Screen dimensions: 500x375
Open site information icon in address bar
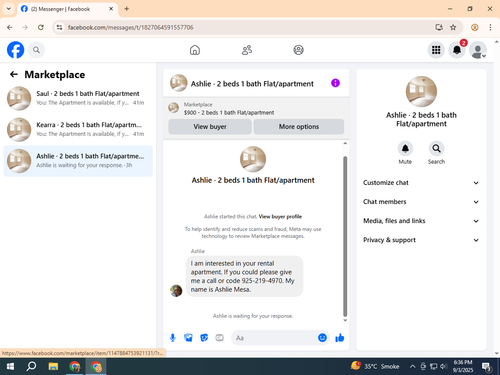(x=59, y=27)
